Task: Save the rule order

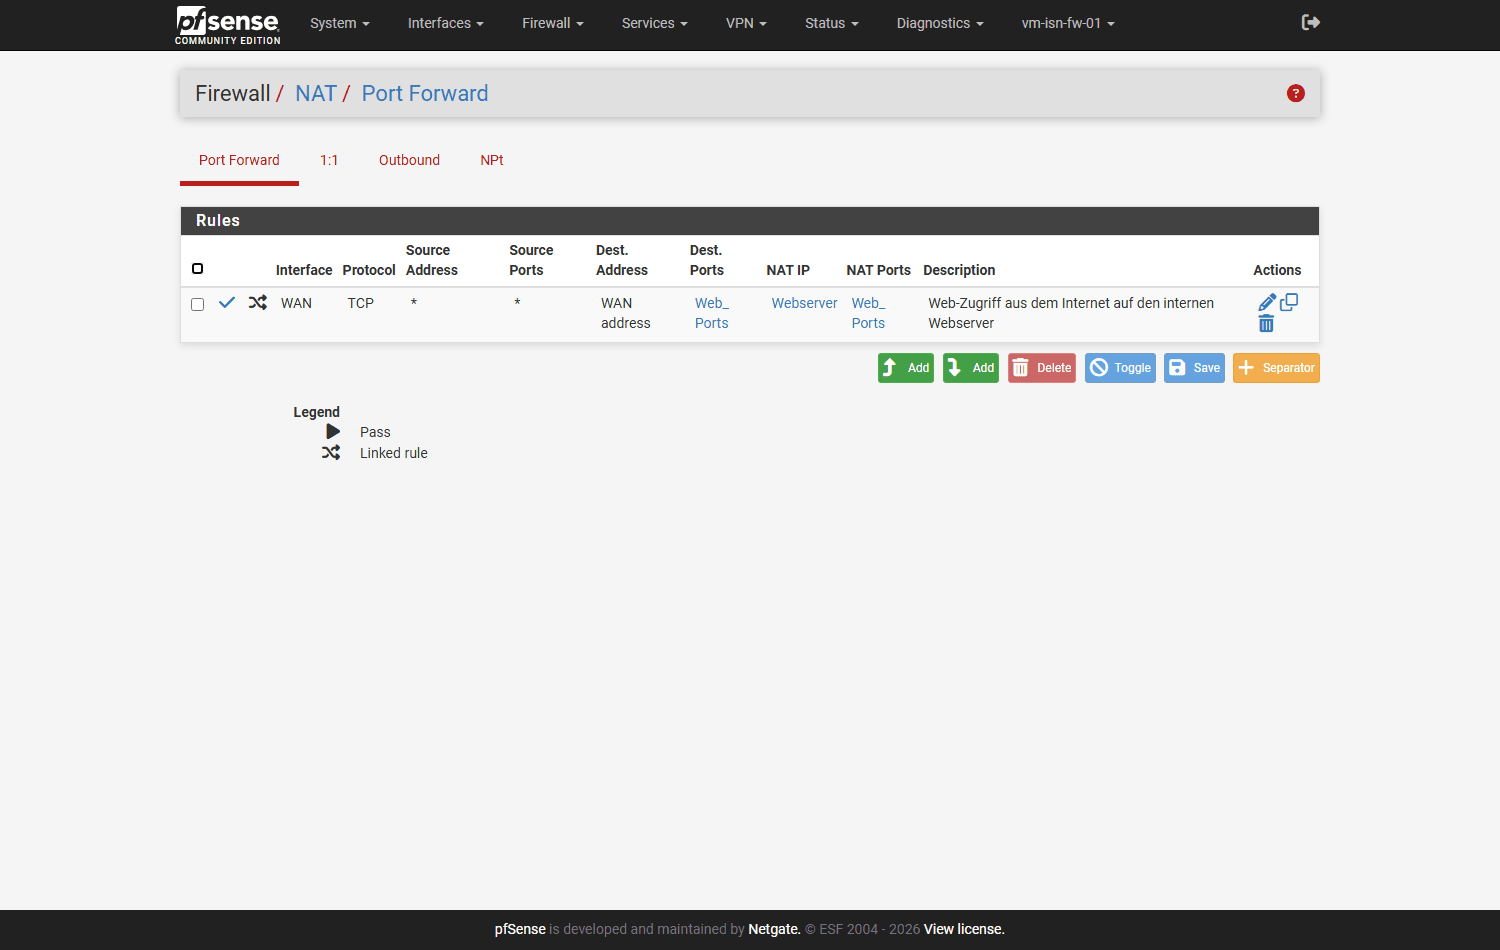Action: coord(1194,368)
